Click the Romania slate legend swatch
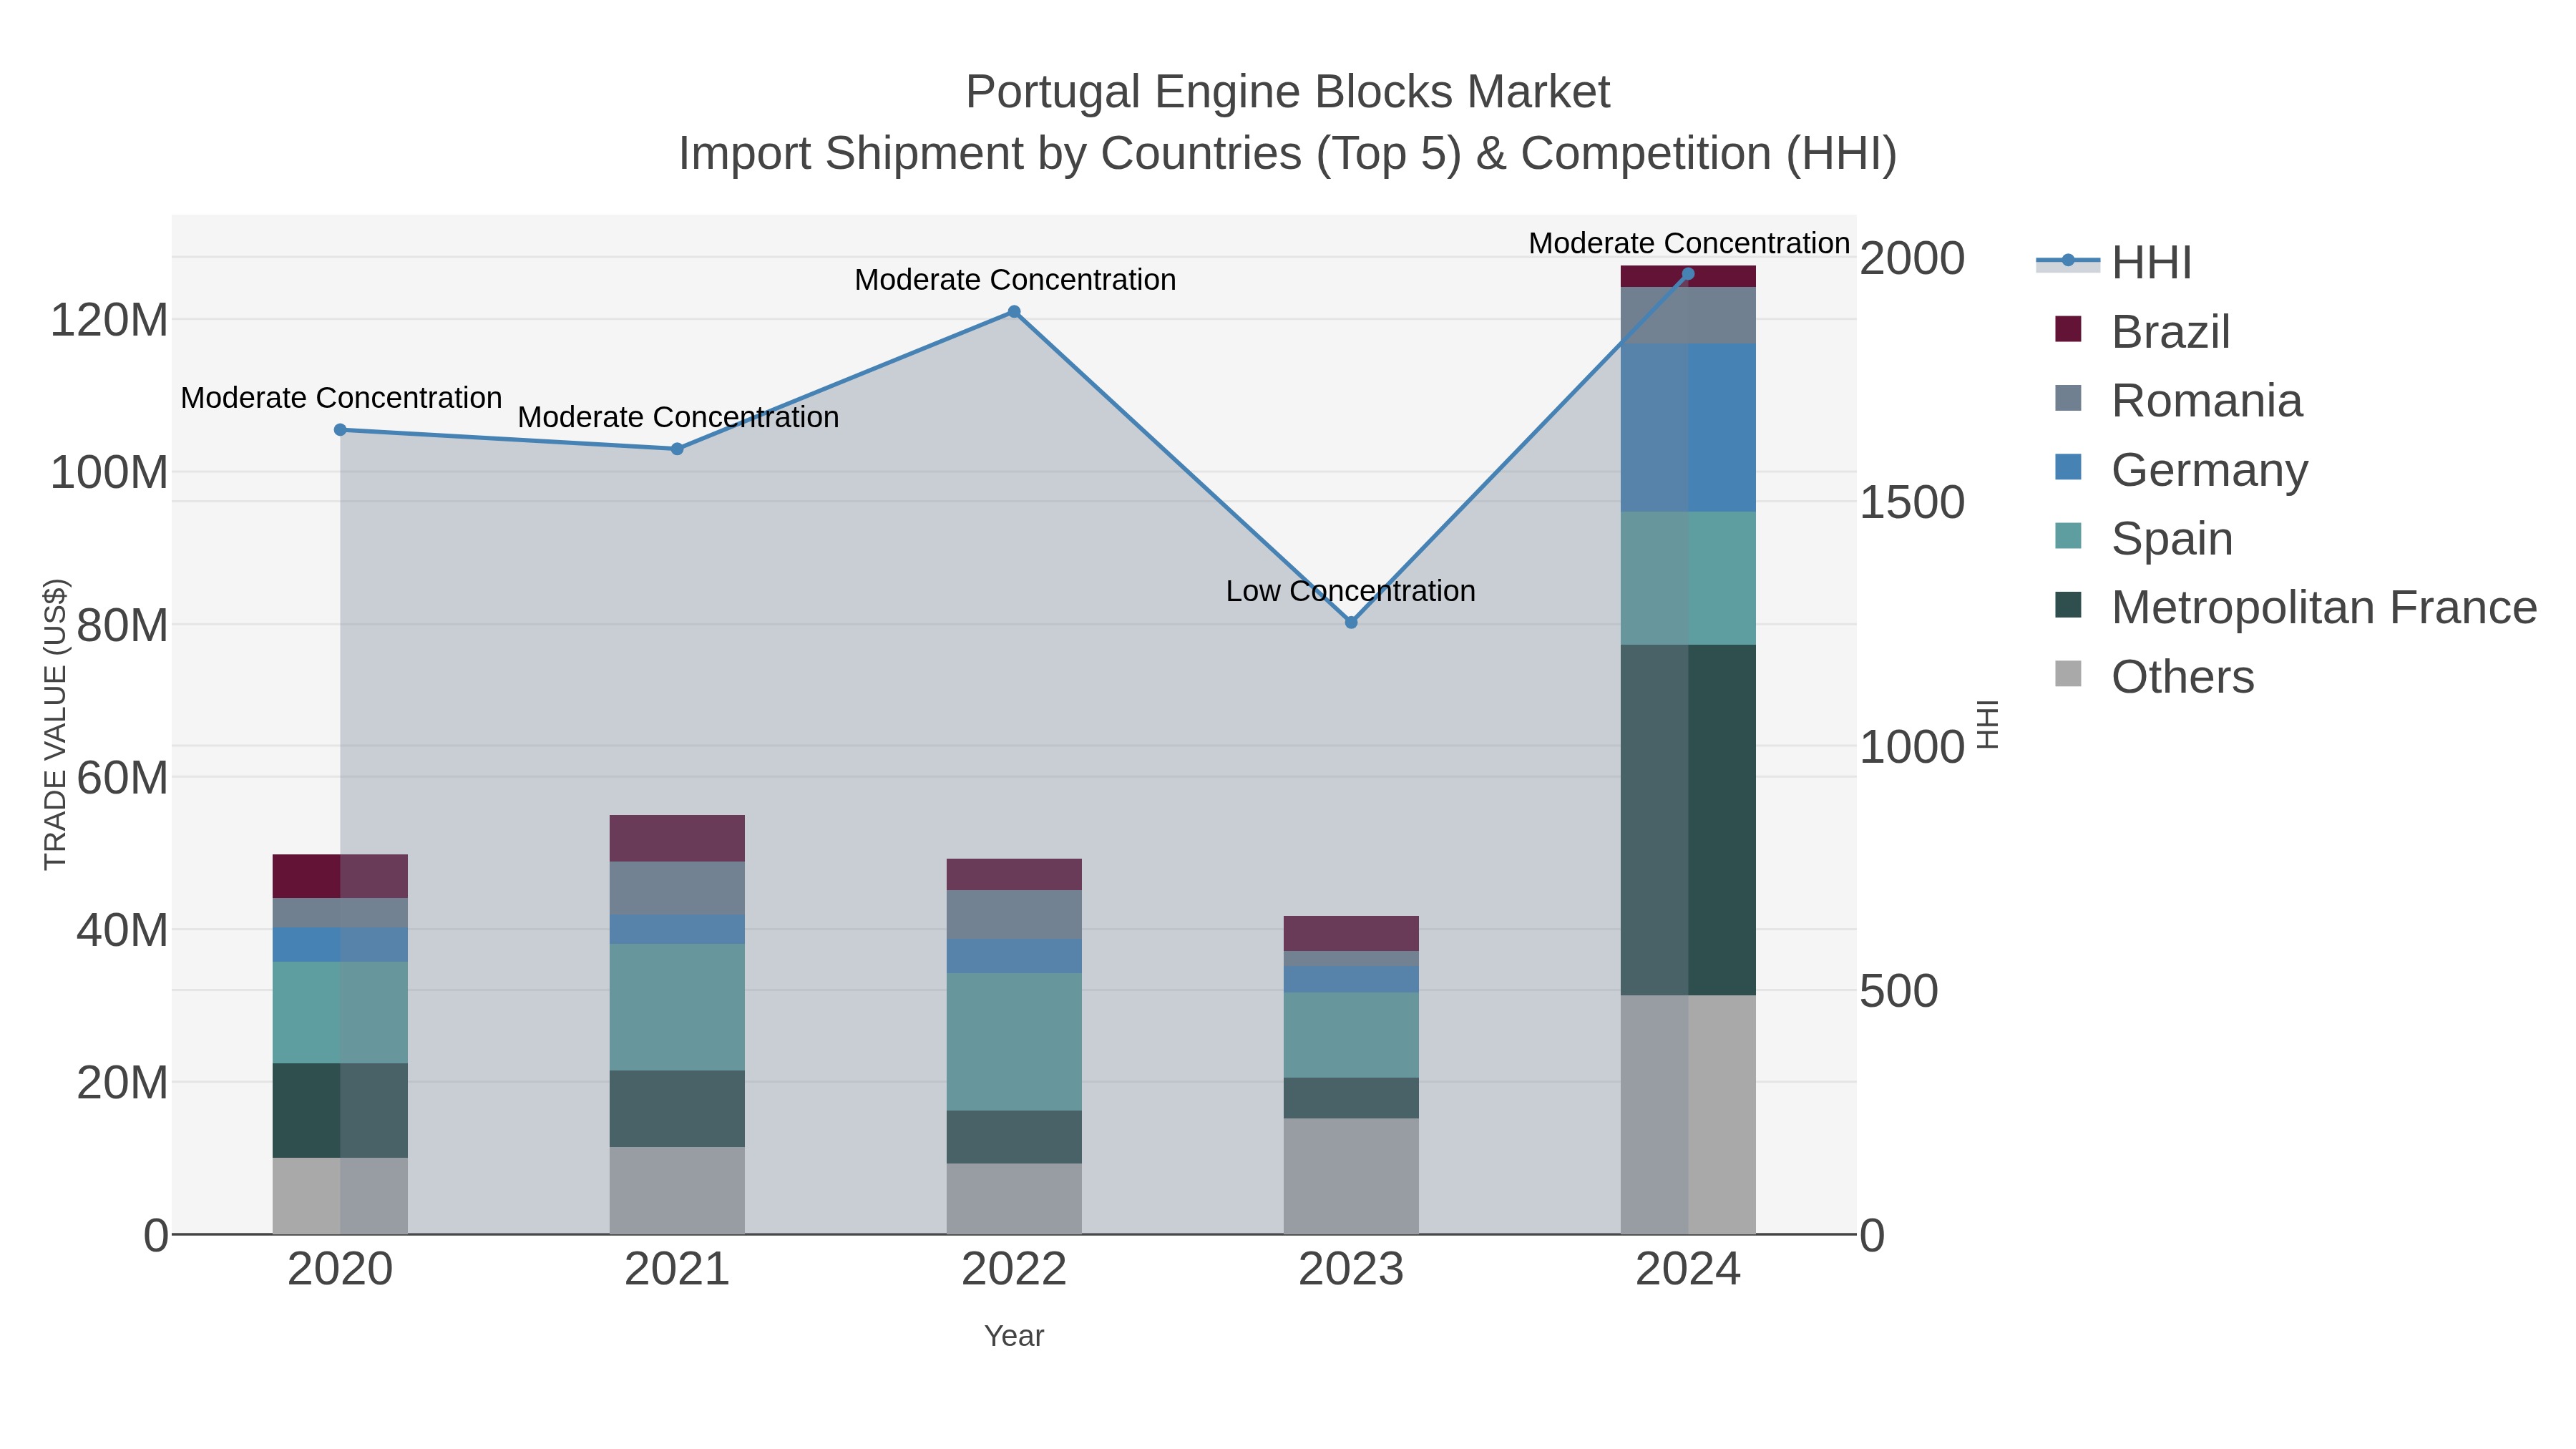 (x=2068, y=398)
